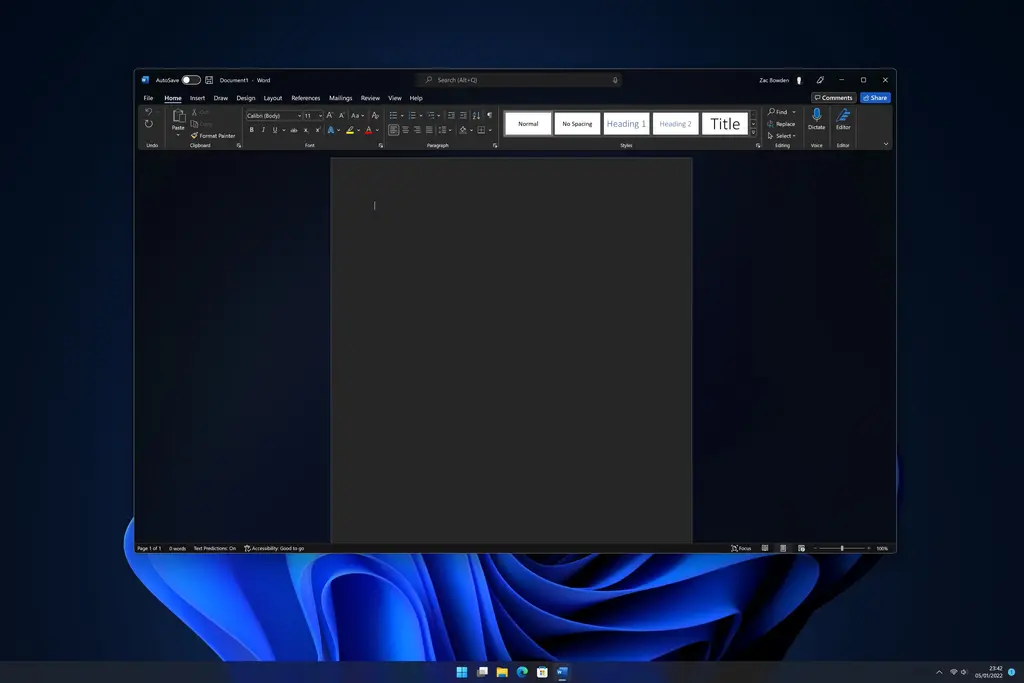Toggle Align Left paragraph alignment
Image resolution: width=1024 pixels, height=683 pixels.
tap(393, 130)
